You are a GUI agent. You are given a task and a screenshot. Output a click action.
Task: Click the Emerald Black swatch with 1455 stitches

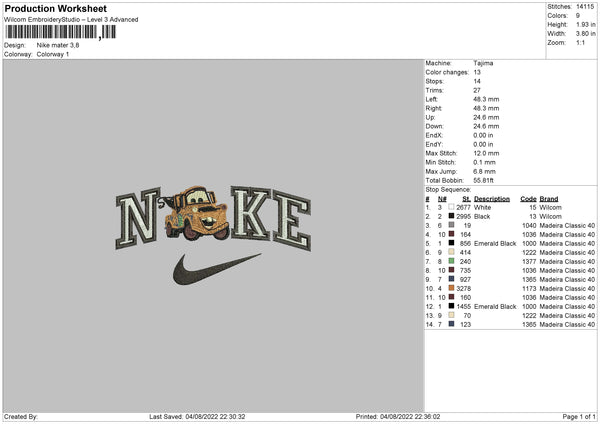tap(451, 306)
